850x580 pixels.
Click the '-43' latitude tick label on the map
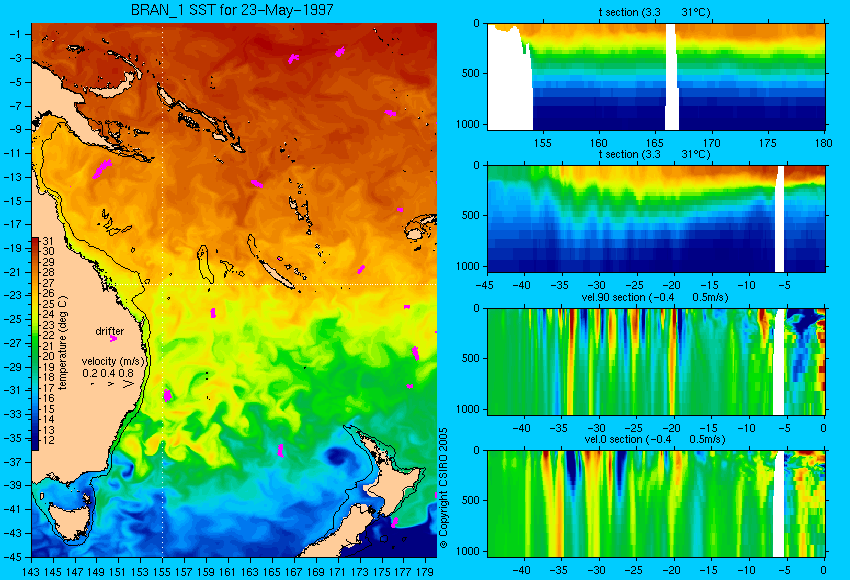click(12, 533)
